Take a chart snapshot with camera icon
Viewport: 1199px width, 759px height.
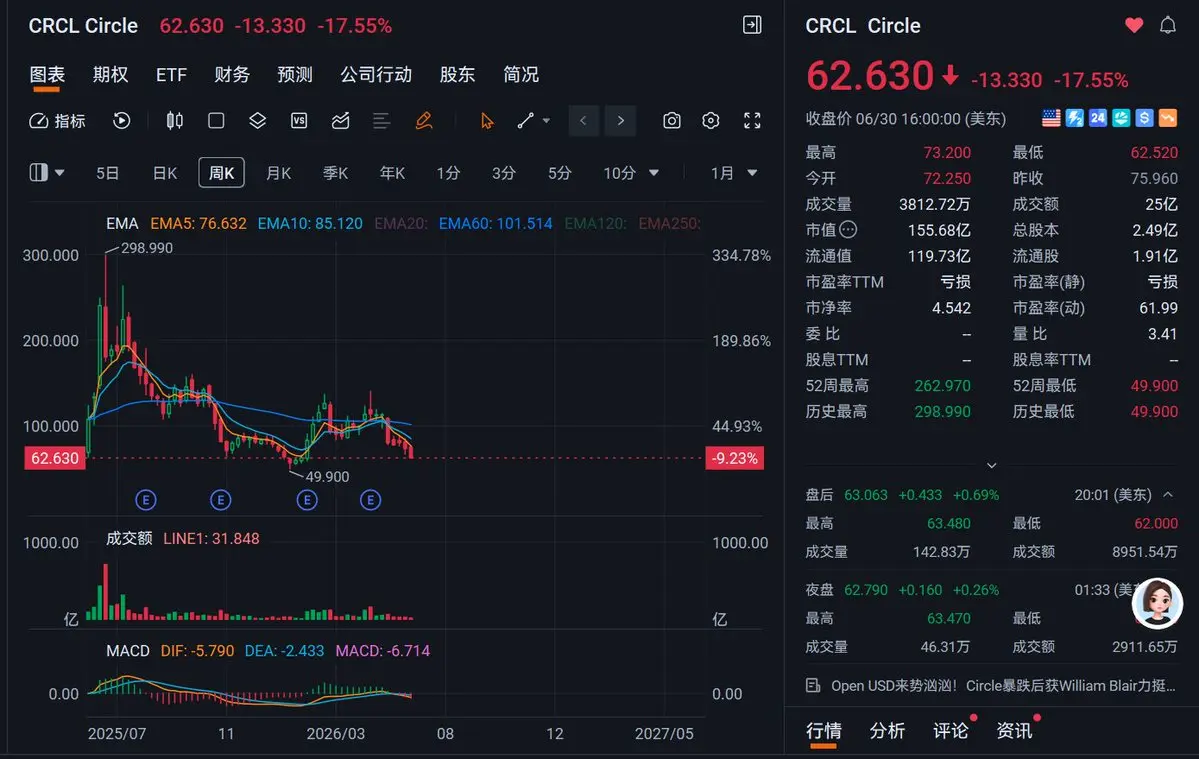[671, 121]
